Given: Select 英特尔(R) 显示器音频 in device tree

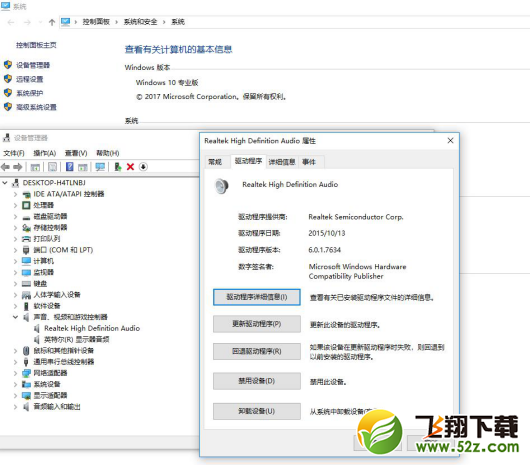Looking at the screenshot, I should (77, 339).
